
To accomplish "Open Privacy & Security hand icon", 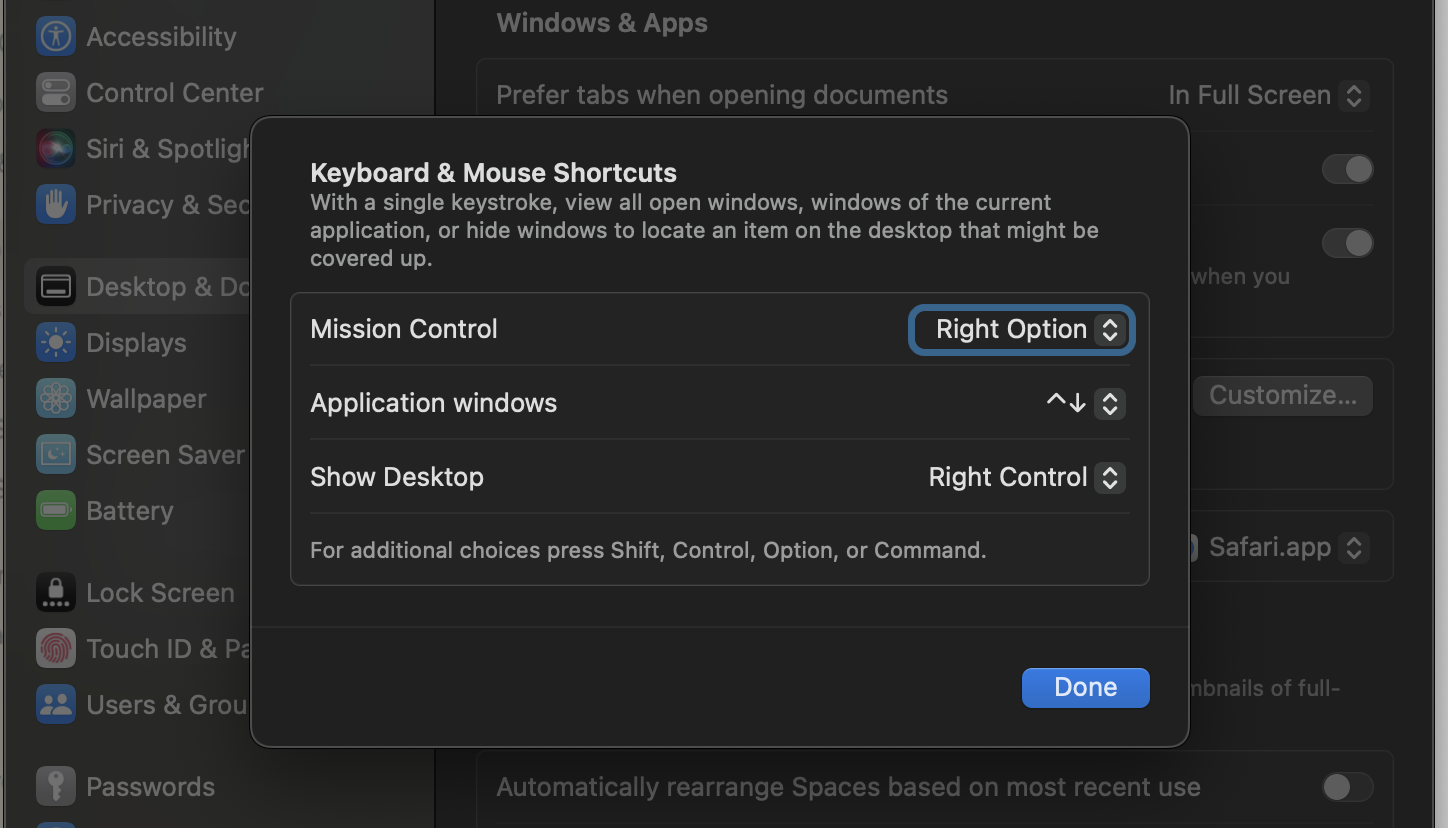I will tap(56, 205).
